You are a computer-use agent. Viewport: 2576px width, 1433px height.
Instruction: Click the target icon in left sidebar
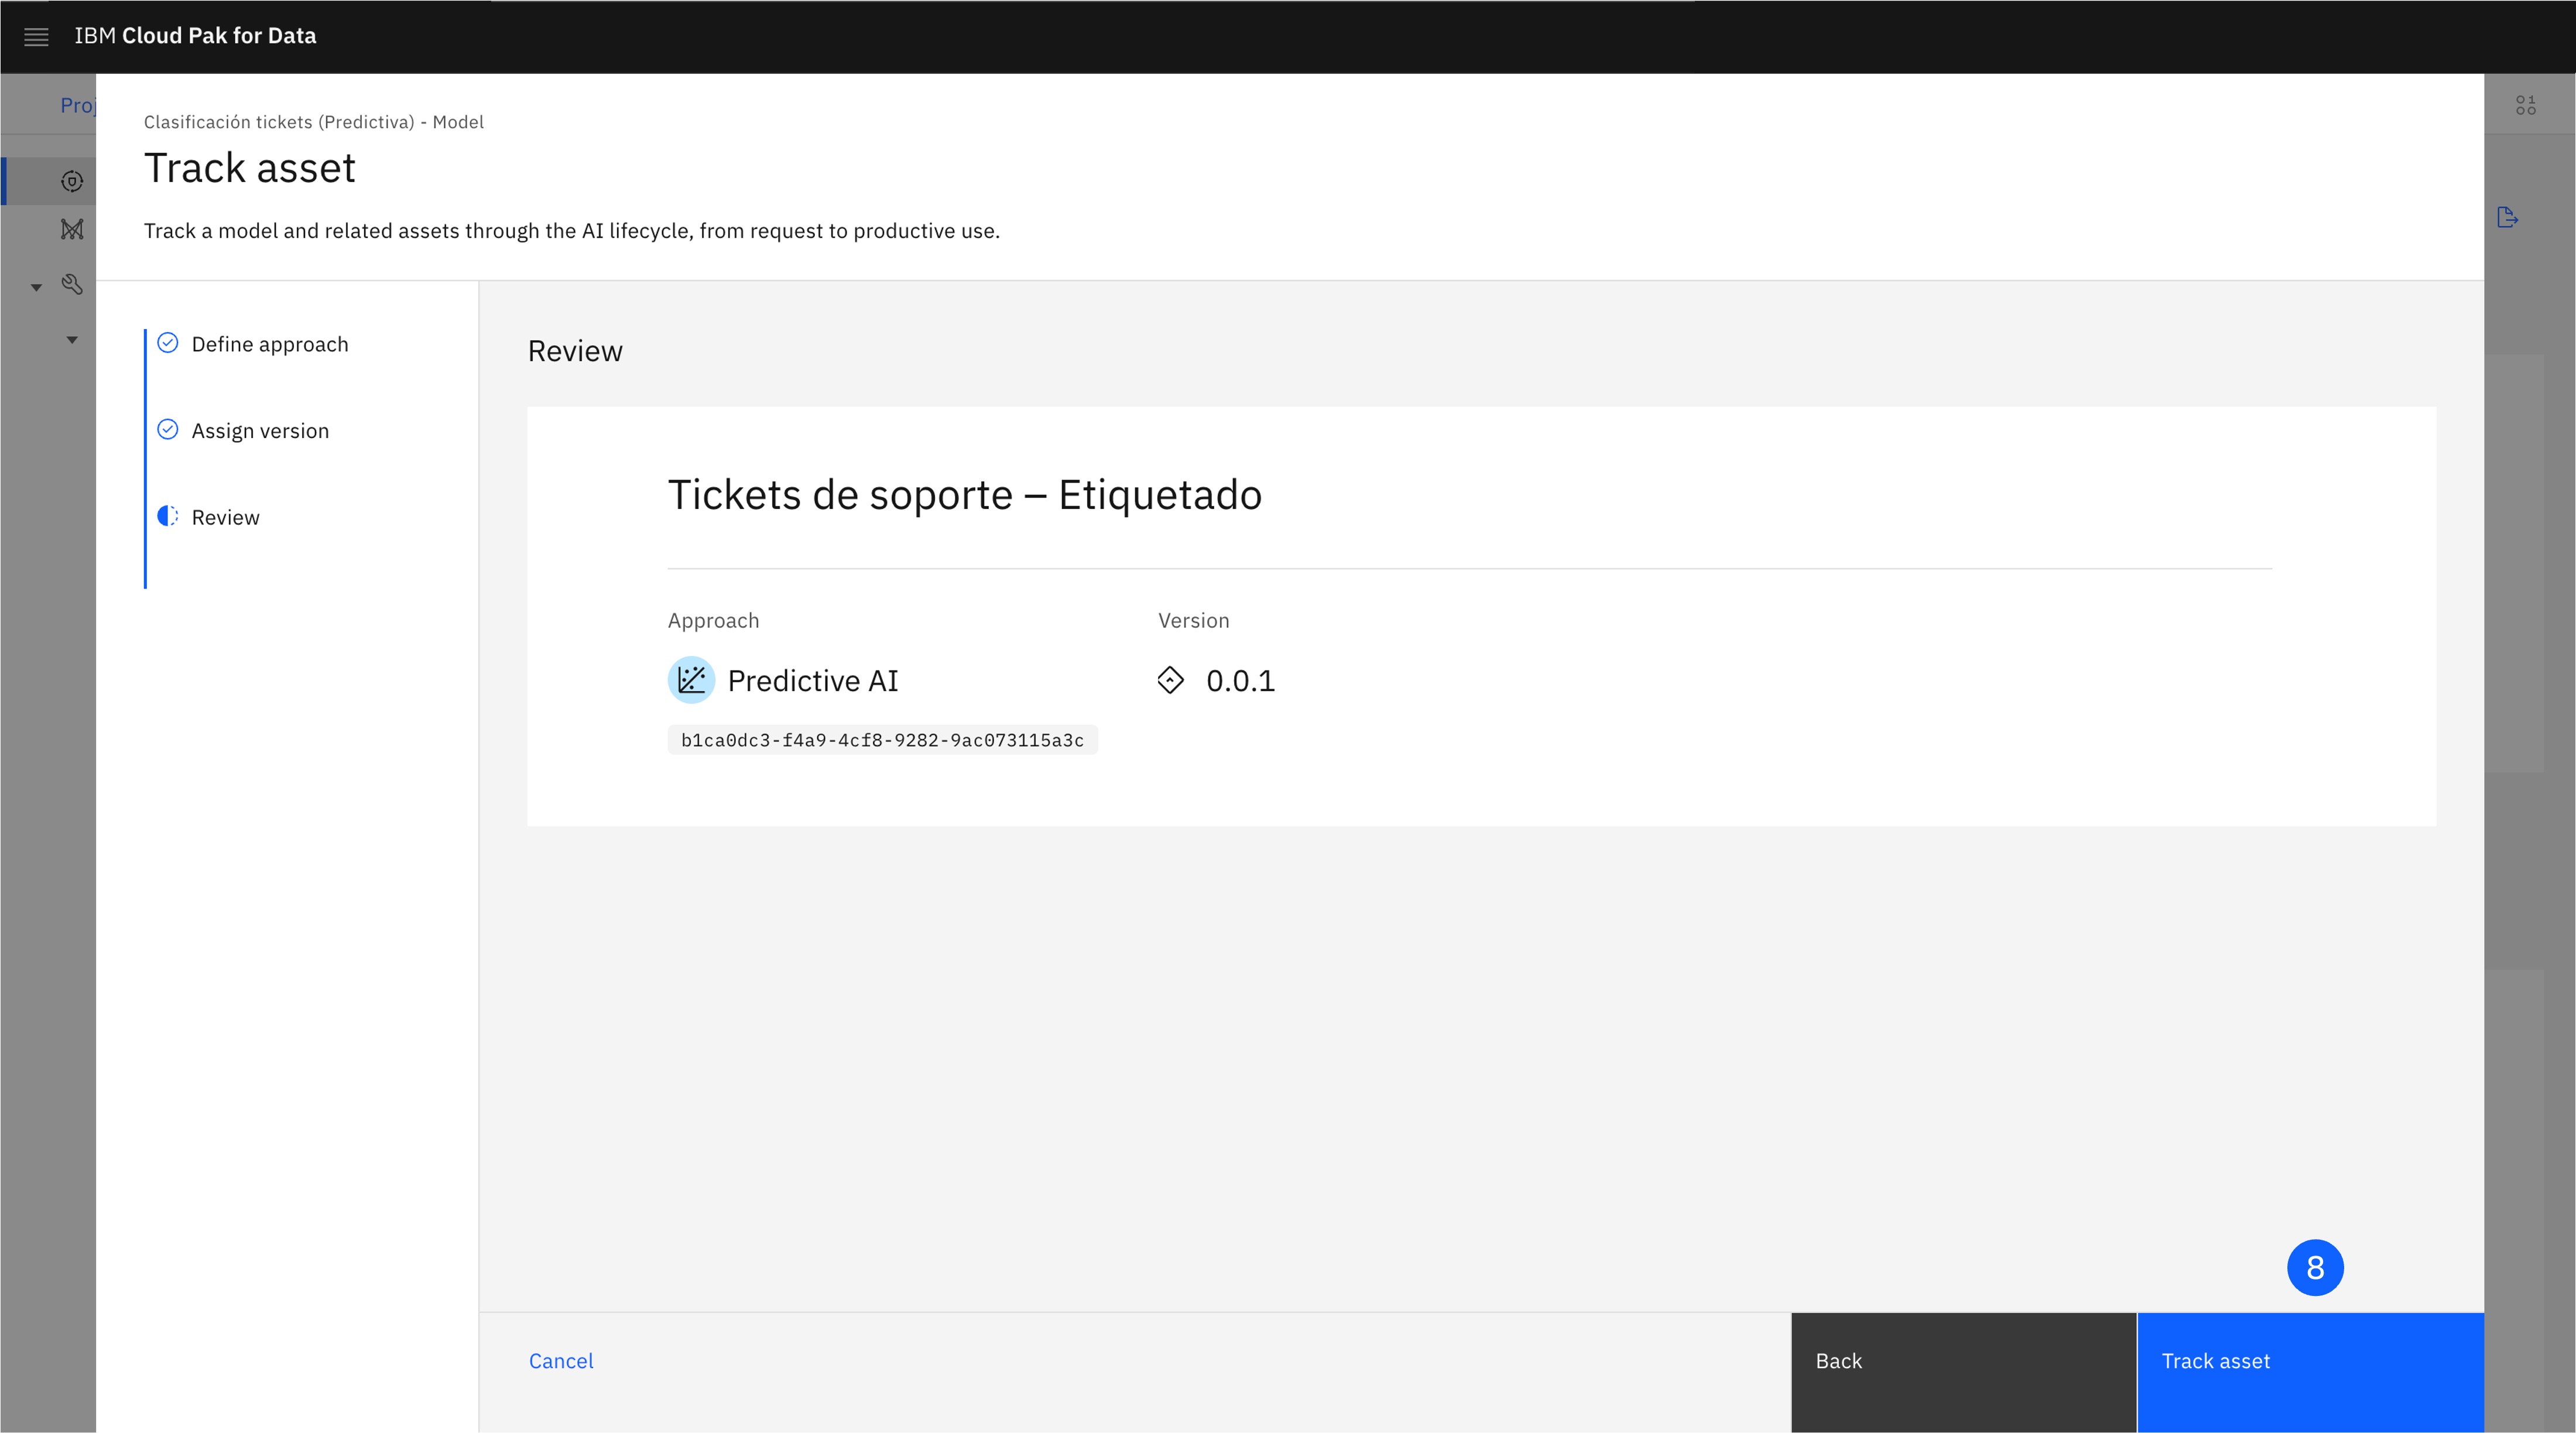(72, 181)
